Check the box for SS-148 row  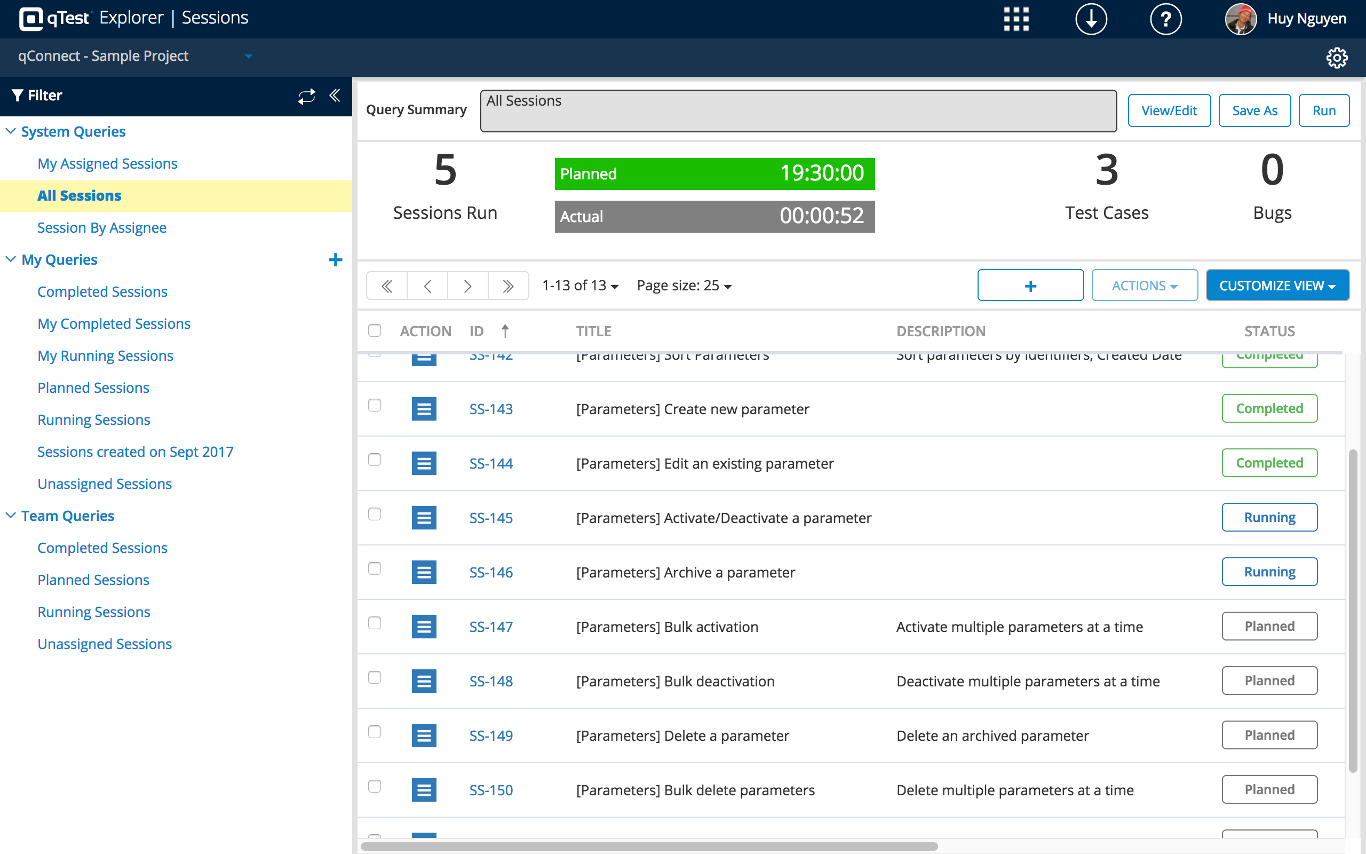375,678
